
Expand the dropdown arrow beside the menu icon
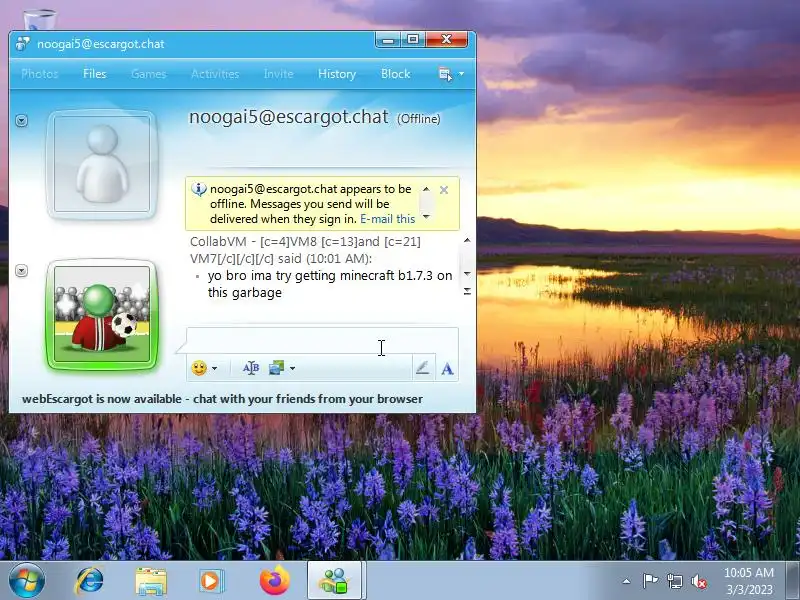coord(461,74)
